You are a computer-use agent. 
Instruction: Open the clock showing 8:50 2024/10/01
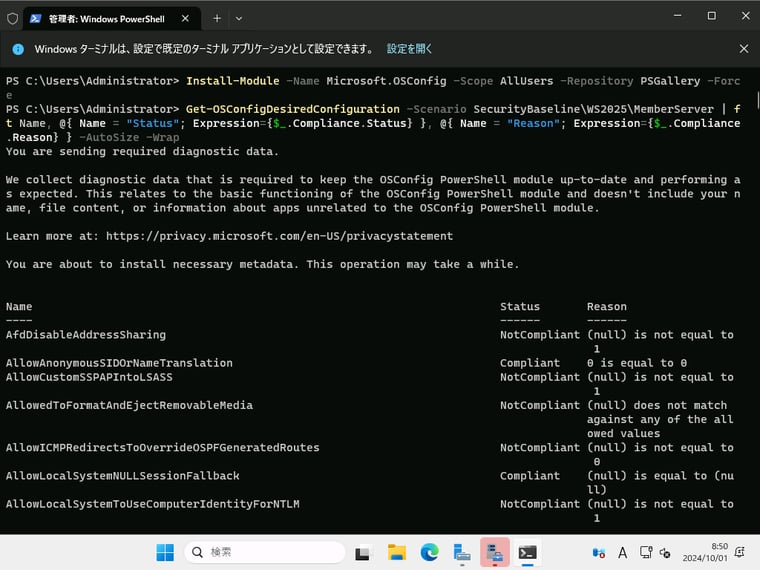[x=705, y=552]
